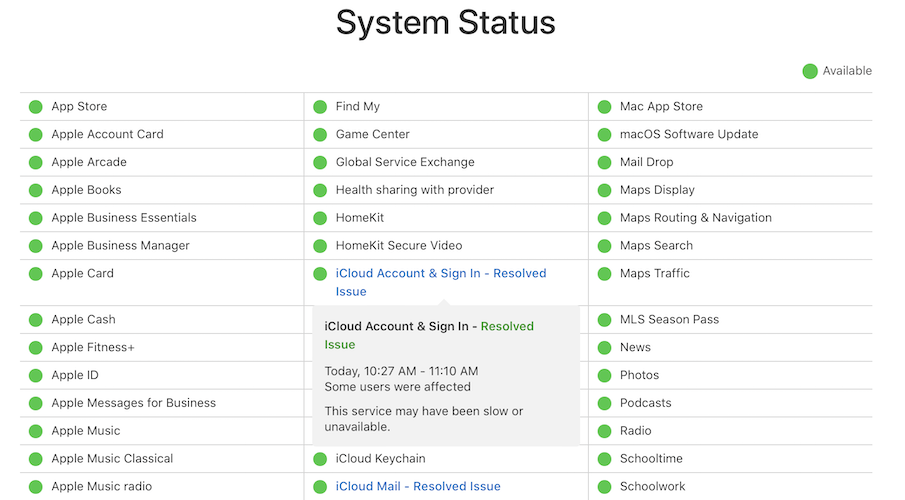Viewport: 905px width, 500px height.
Task: Click the green status dot beside Game Center
Action: tap(320, 135)
